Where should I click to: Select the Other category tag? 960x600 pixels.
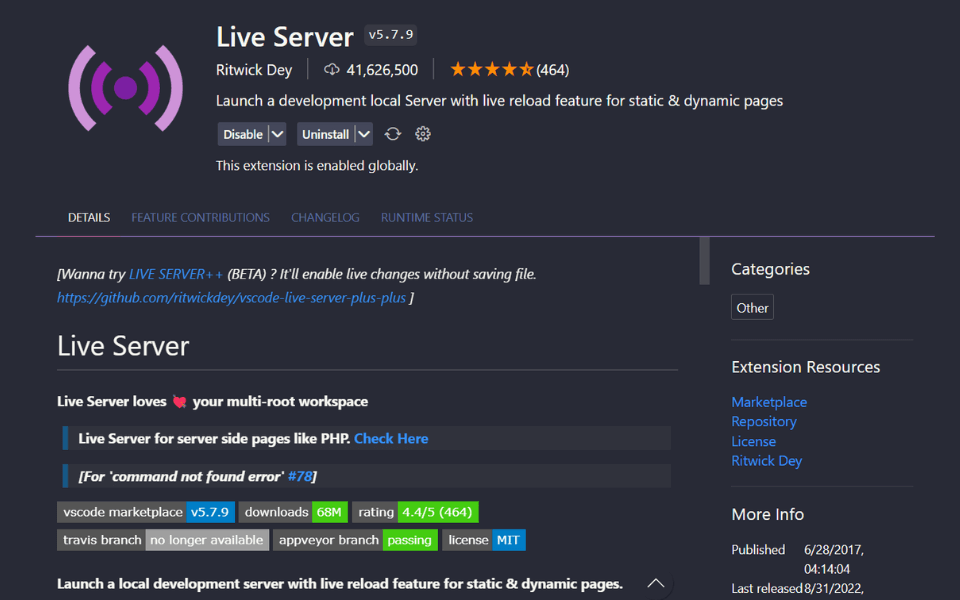752,308
